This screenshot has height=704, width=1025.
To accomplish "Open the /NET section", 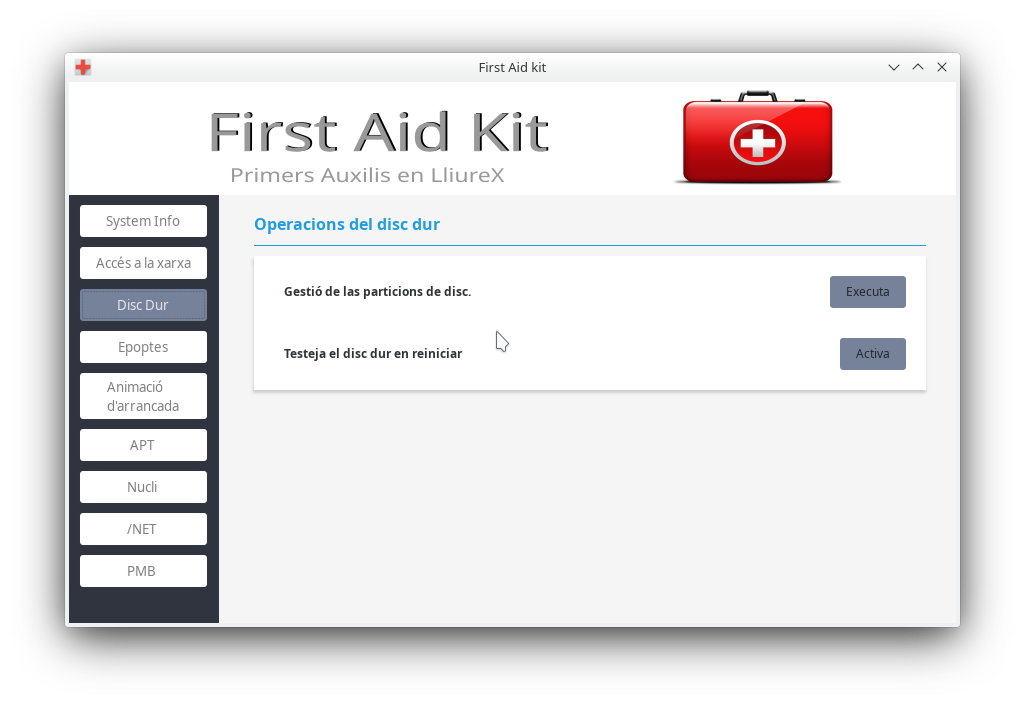I will click(x=143, y=529).
